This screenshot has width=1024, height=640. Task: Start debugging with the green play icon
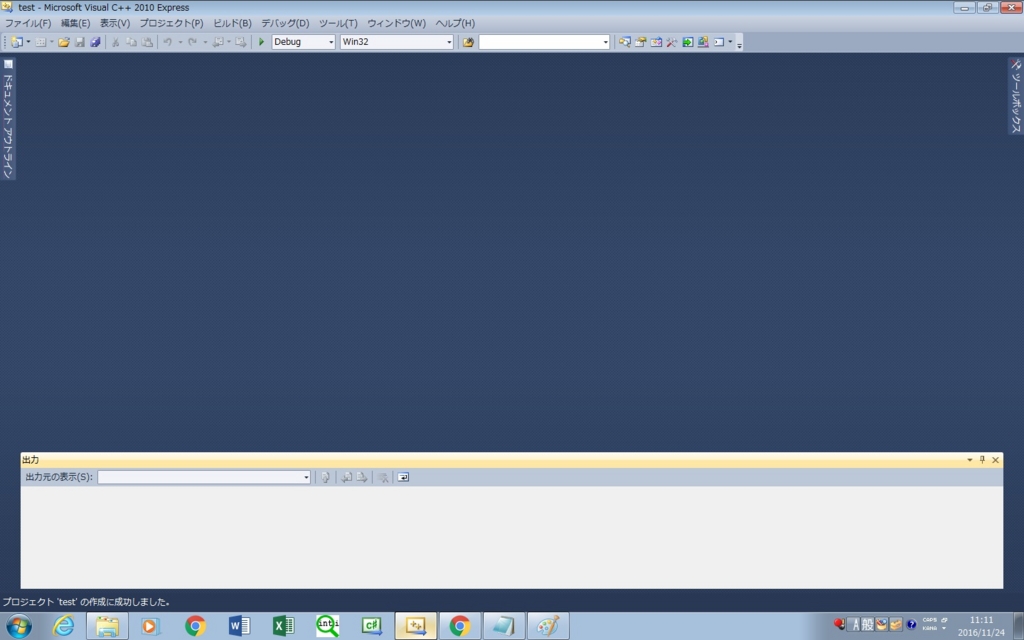point(261,42)
